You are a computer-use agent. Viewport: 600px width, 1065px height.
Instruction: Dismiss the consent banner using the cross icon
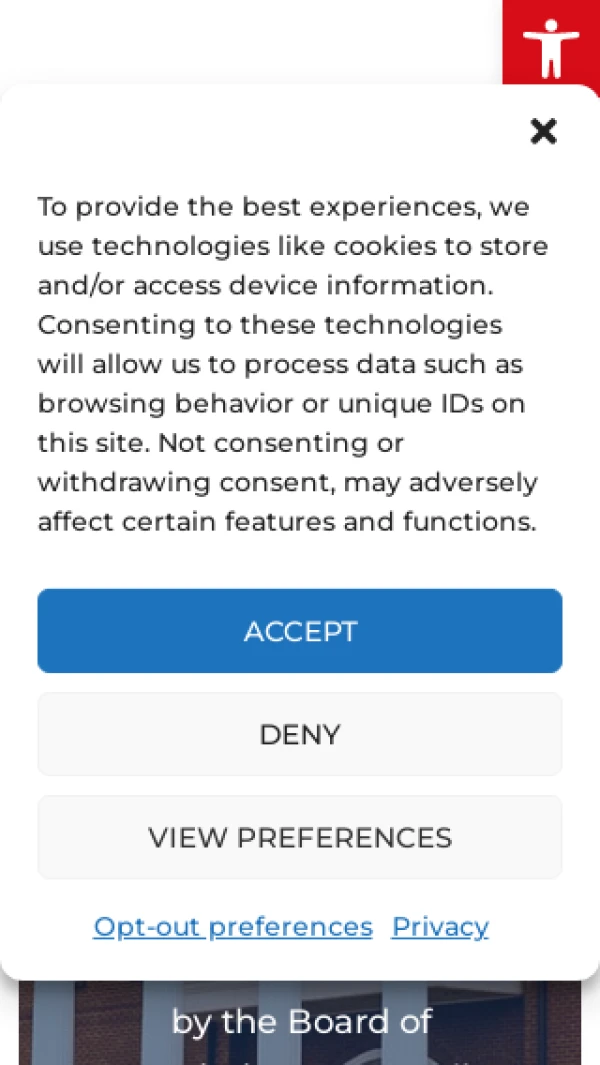pos(544,132)
